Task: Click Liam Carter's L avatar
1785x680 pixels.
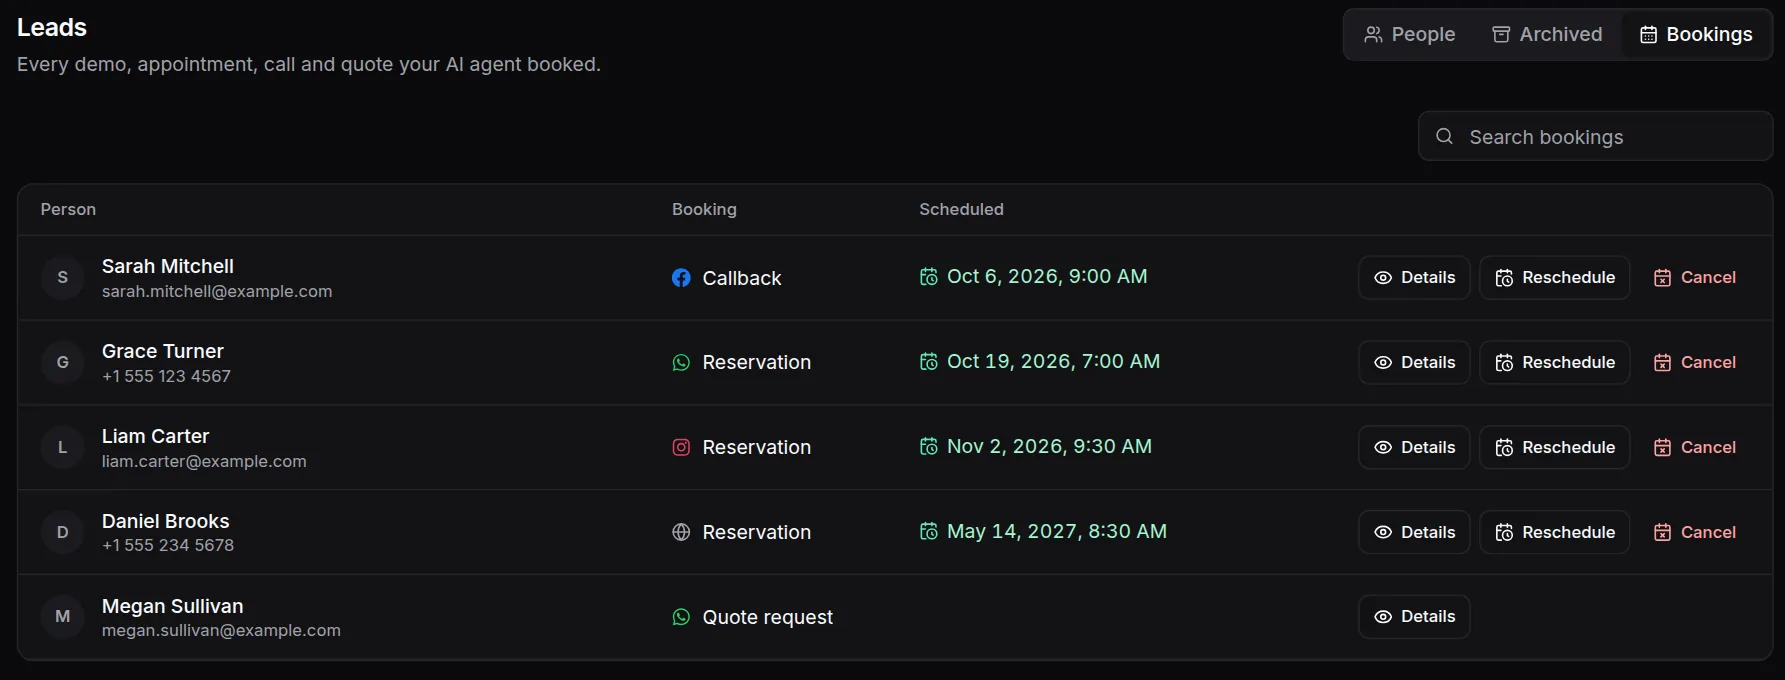Action: click(63, 447)
